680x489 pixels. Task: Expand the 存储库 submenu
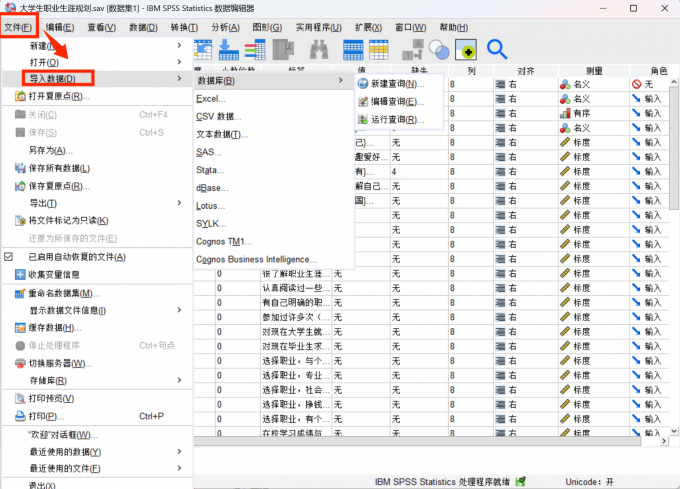pyautogui.click(x=179, y=381)
